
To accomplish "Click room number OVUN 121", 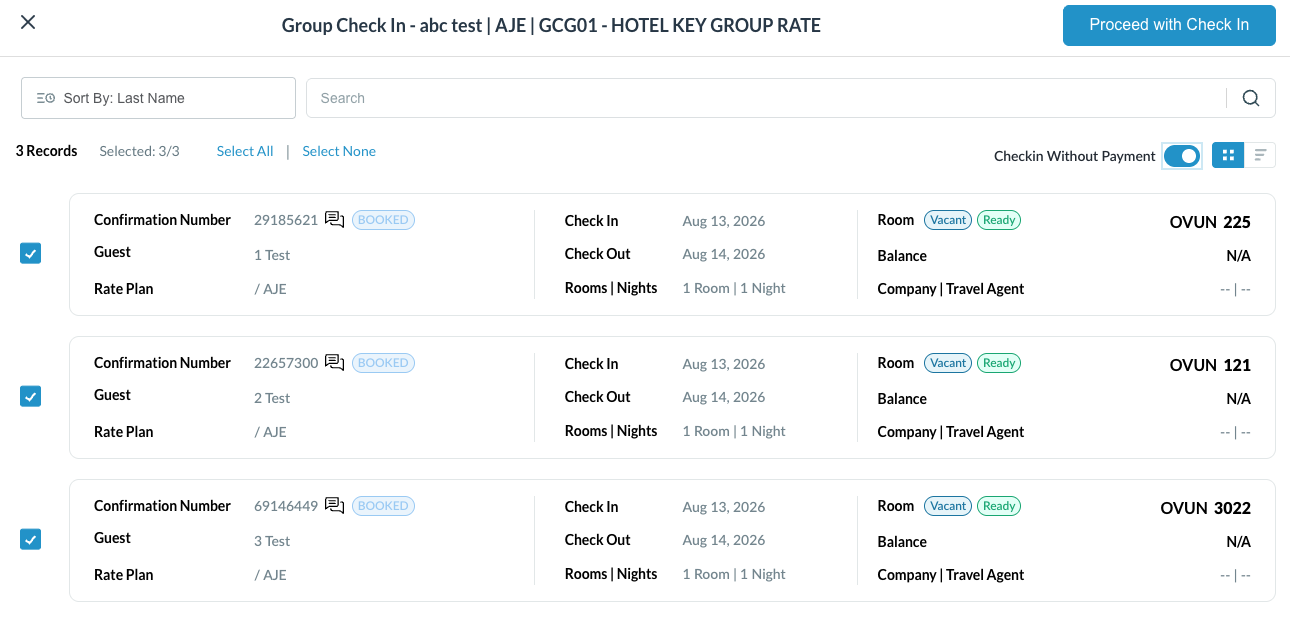I will pos(1210,365).
